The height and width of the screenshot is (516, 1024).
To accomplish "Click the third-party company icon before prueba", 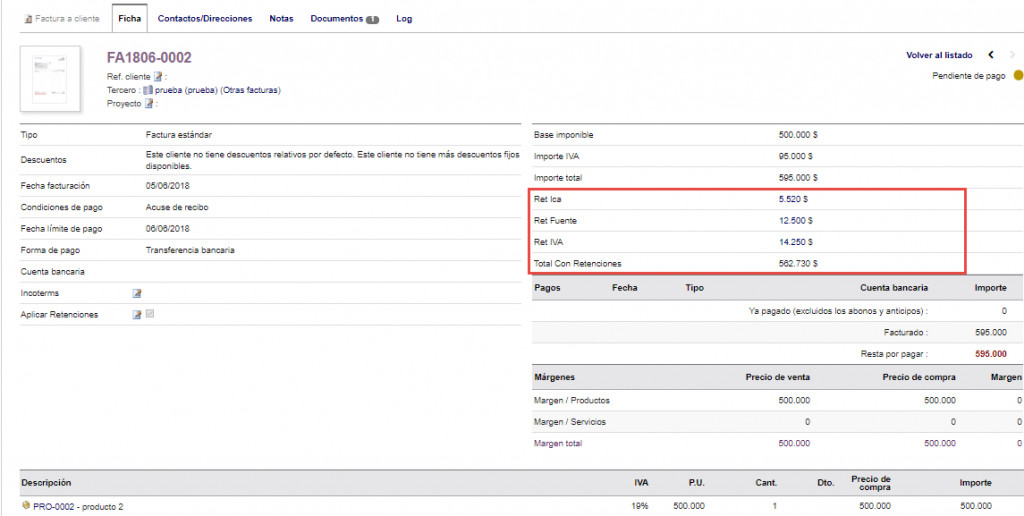I will [148, 90].
